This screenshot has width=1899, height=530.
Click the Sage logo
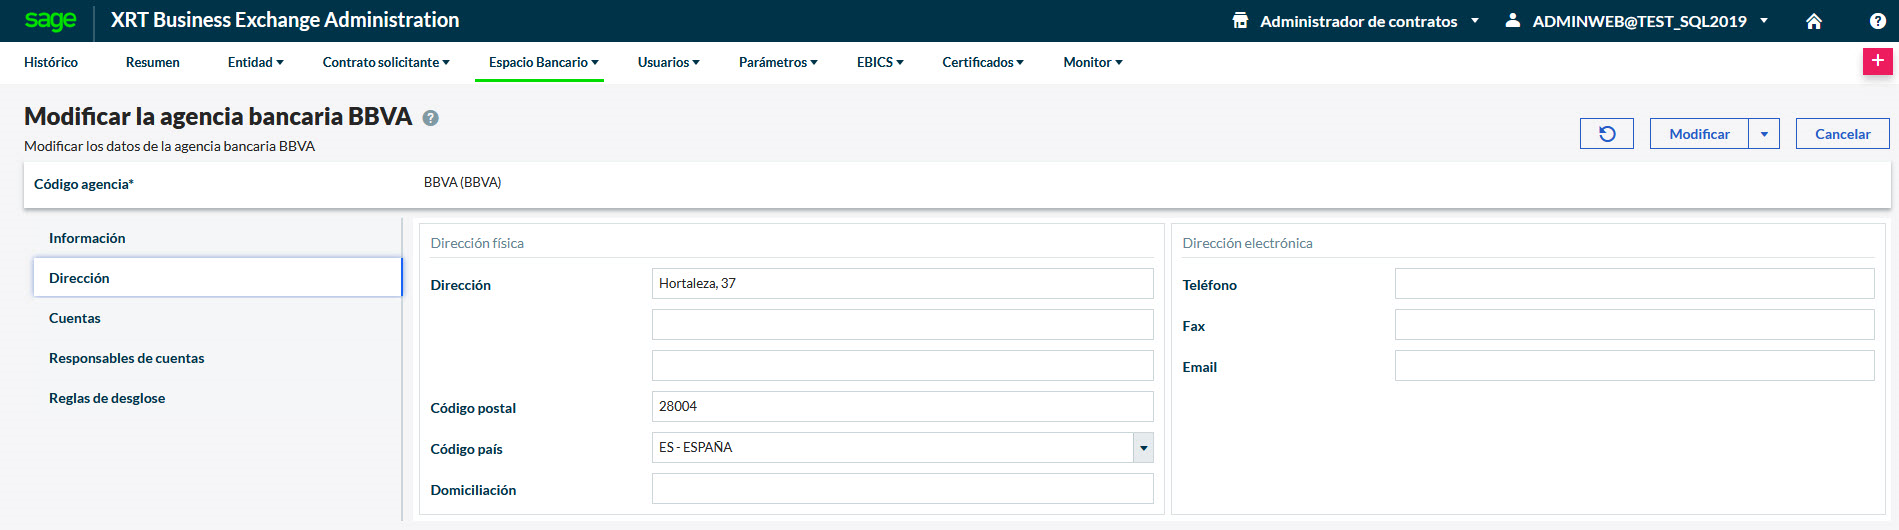click(x=50, y=21)
